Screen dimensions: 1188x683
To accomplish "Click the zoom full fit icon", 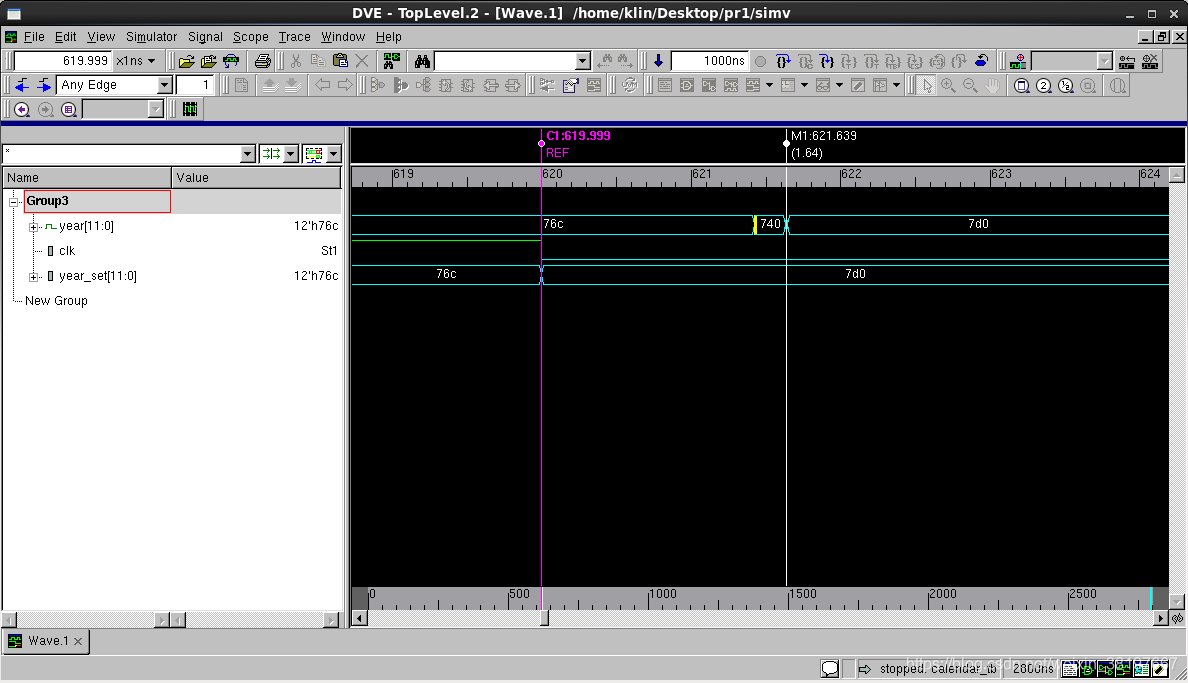I will 1021,86.
